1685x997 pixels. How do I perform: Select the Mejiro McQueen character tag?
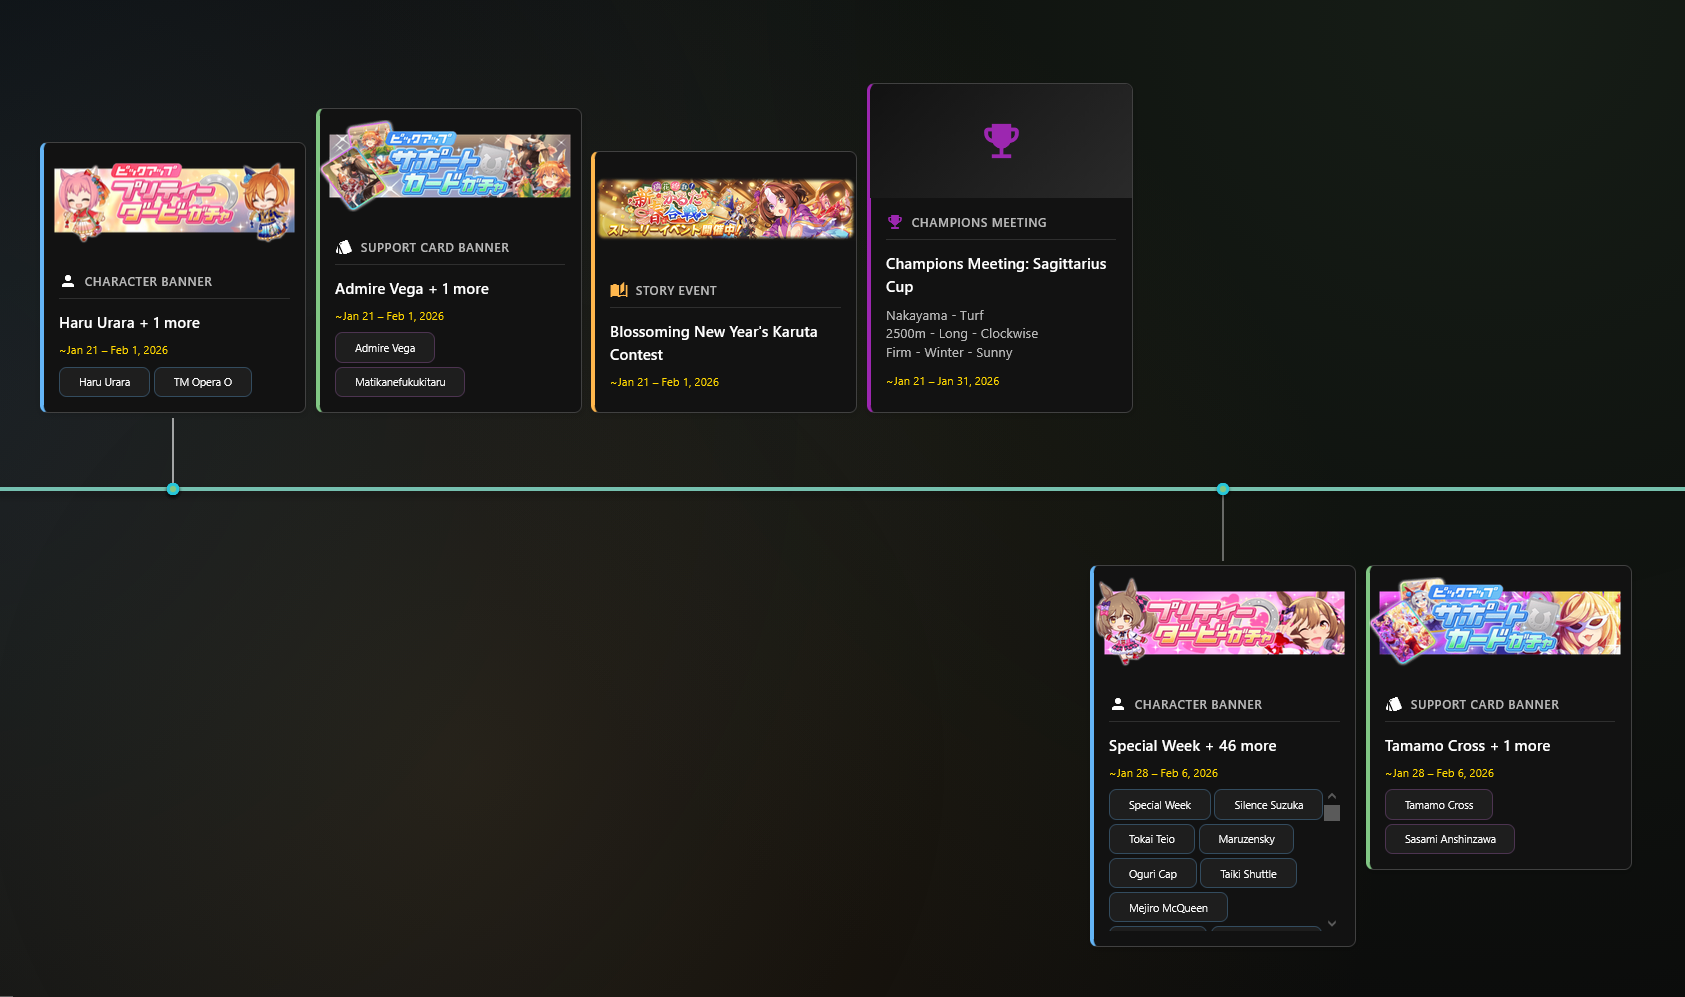tap(1169, 908)
